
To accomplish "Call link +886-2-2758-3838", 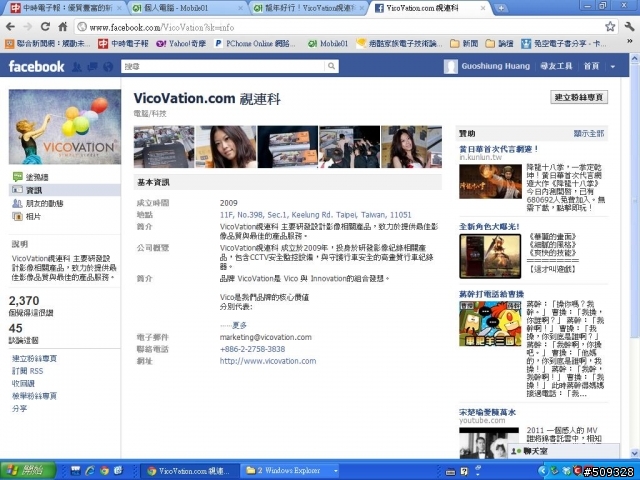I will [x=252, y=349].
